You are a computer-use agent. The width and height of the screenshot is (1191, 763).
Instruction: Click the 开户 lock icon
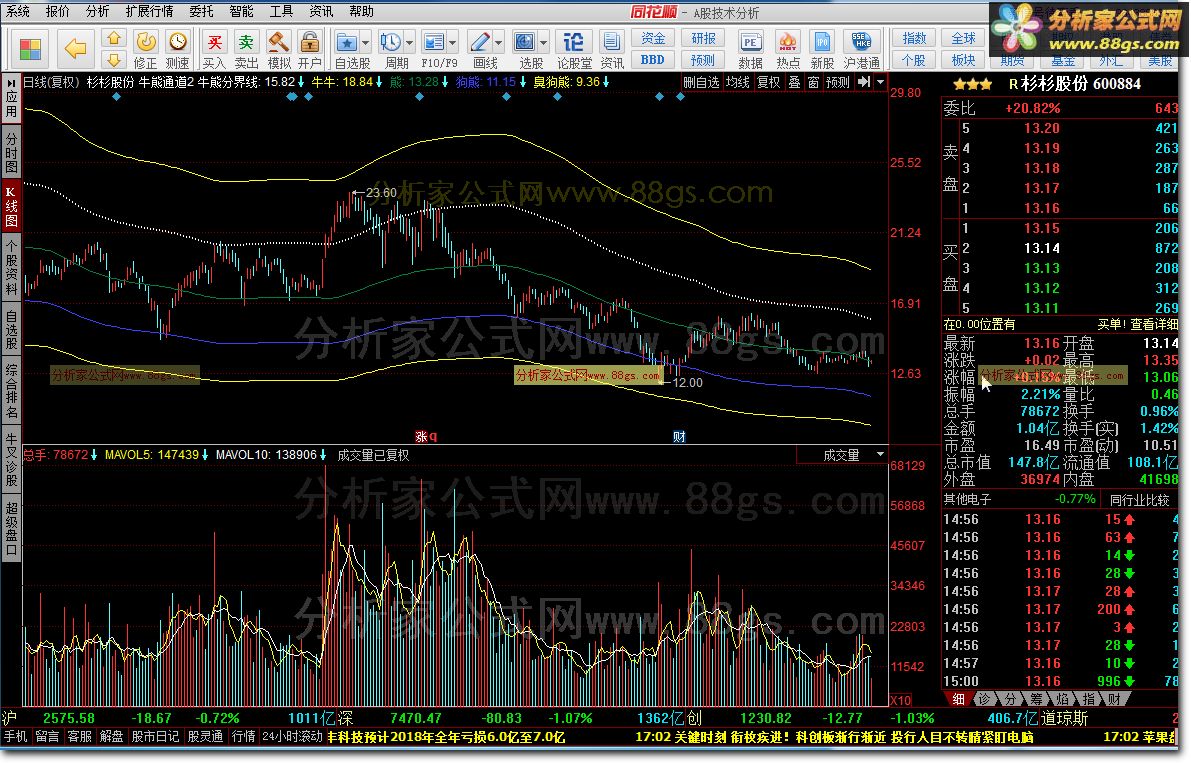coord(310,49)
